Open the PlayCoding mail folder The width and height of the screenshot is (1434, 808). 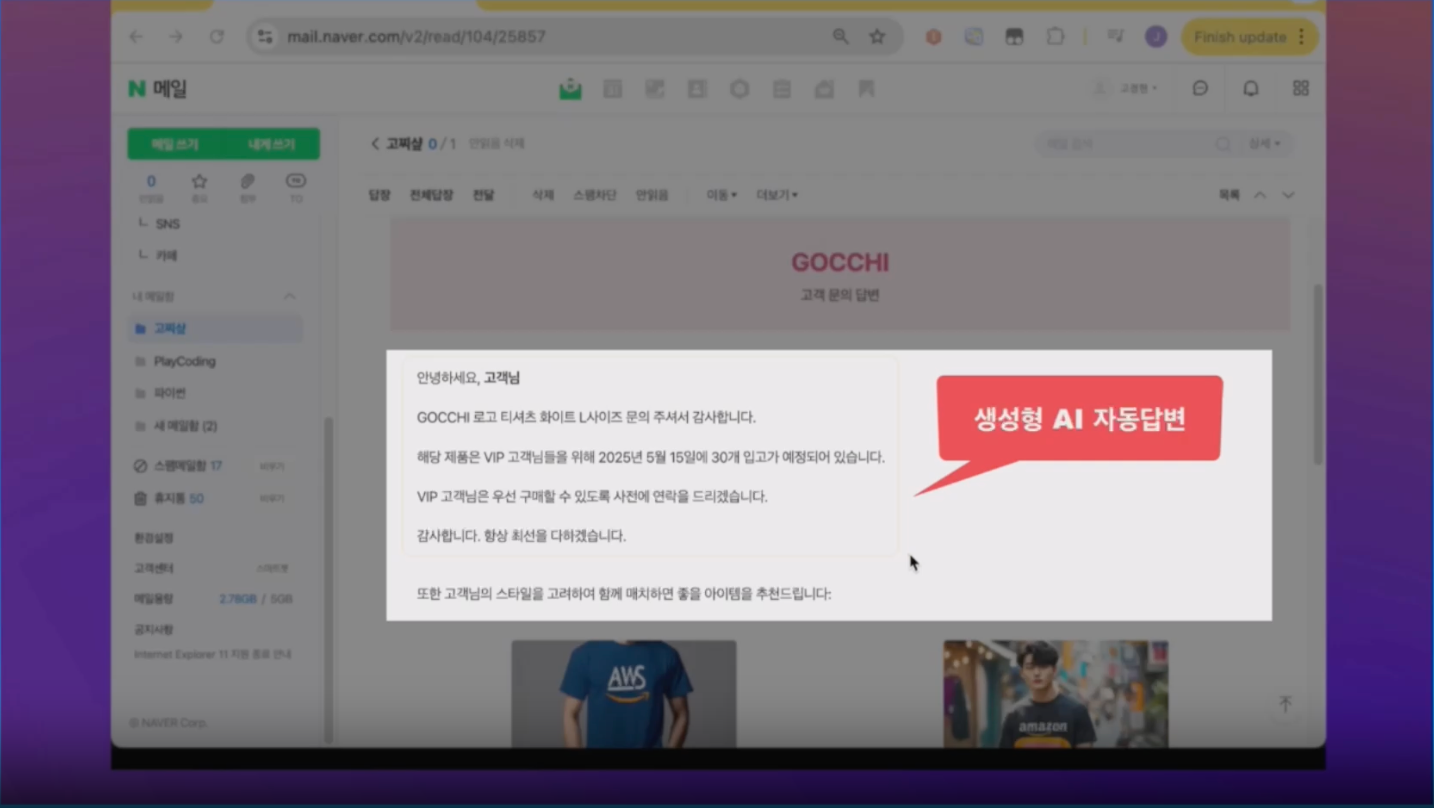point(184,361)
